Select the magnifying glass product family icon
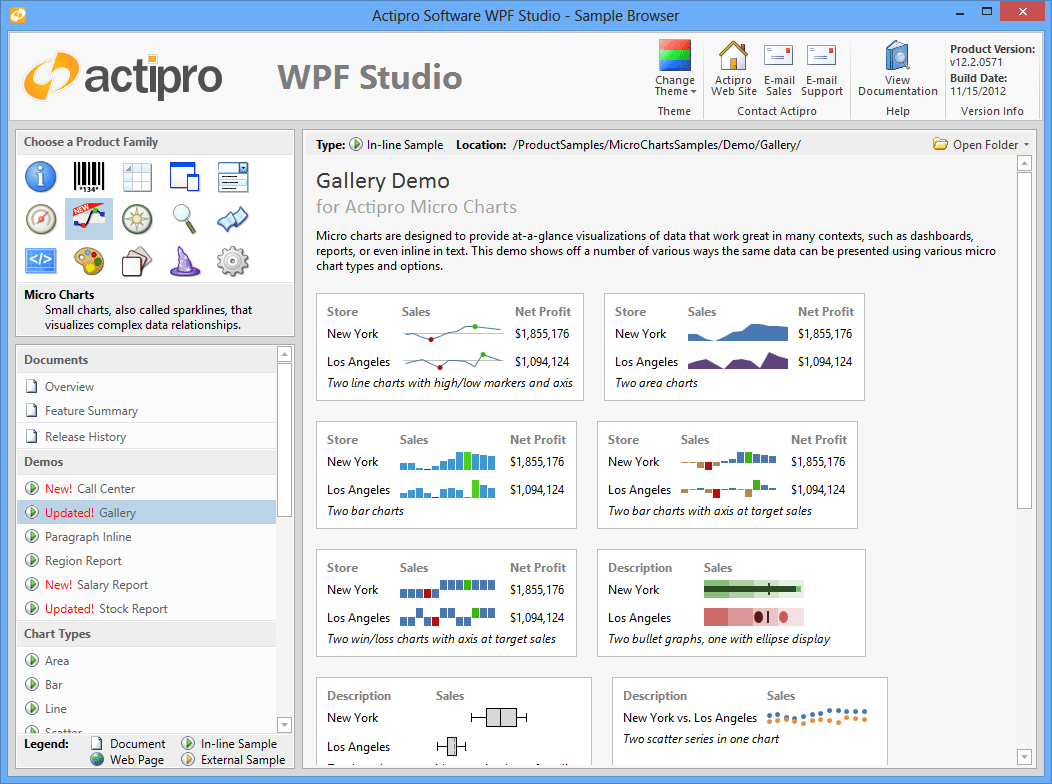This screenshot has height=784, width=1052. click(x=185, y=219)
